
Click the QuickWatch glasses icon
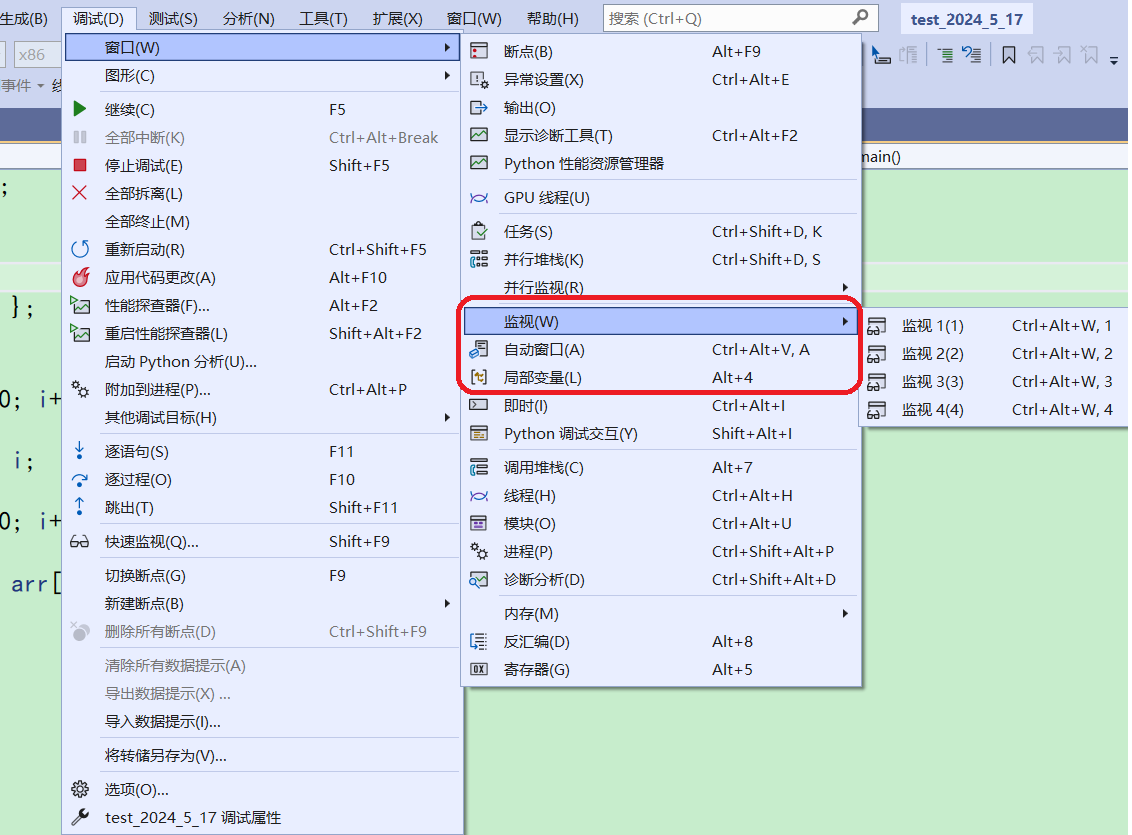click(79, 542)
